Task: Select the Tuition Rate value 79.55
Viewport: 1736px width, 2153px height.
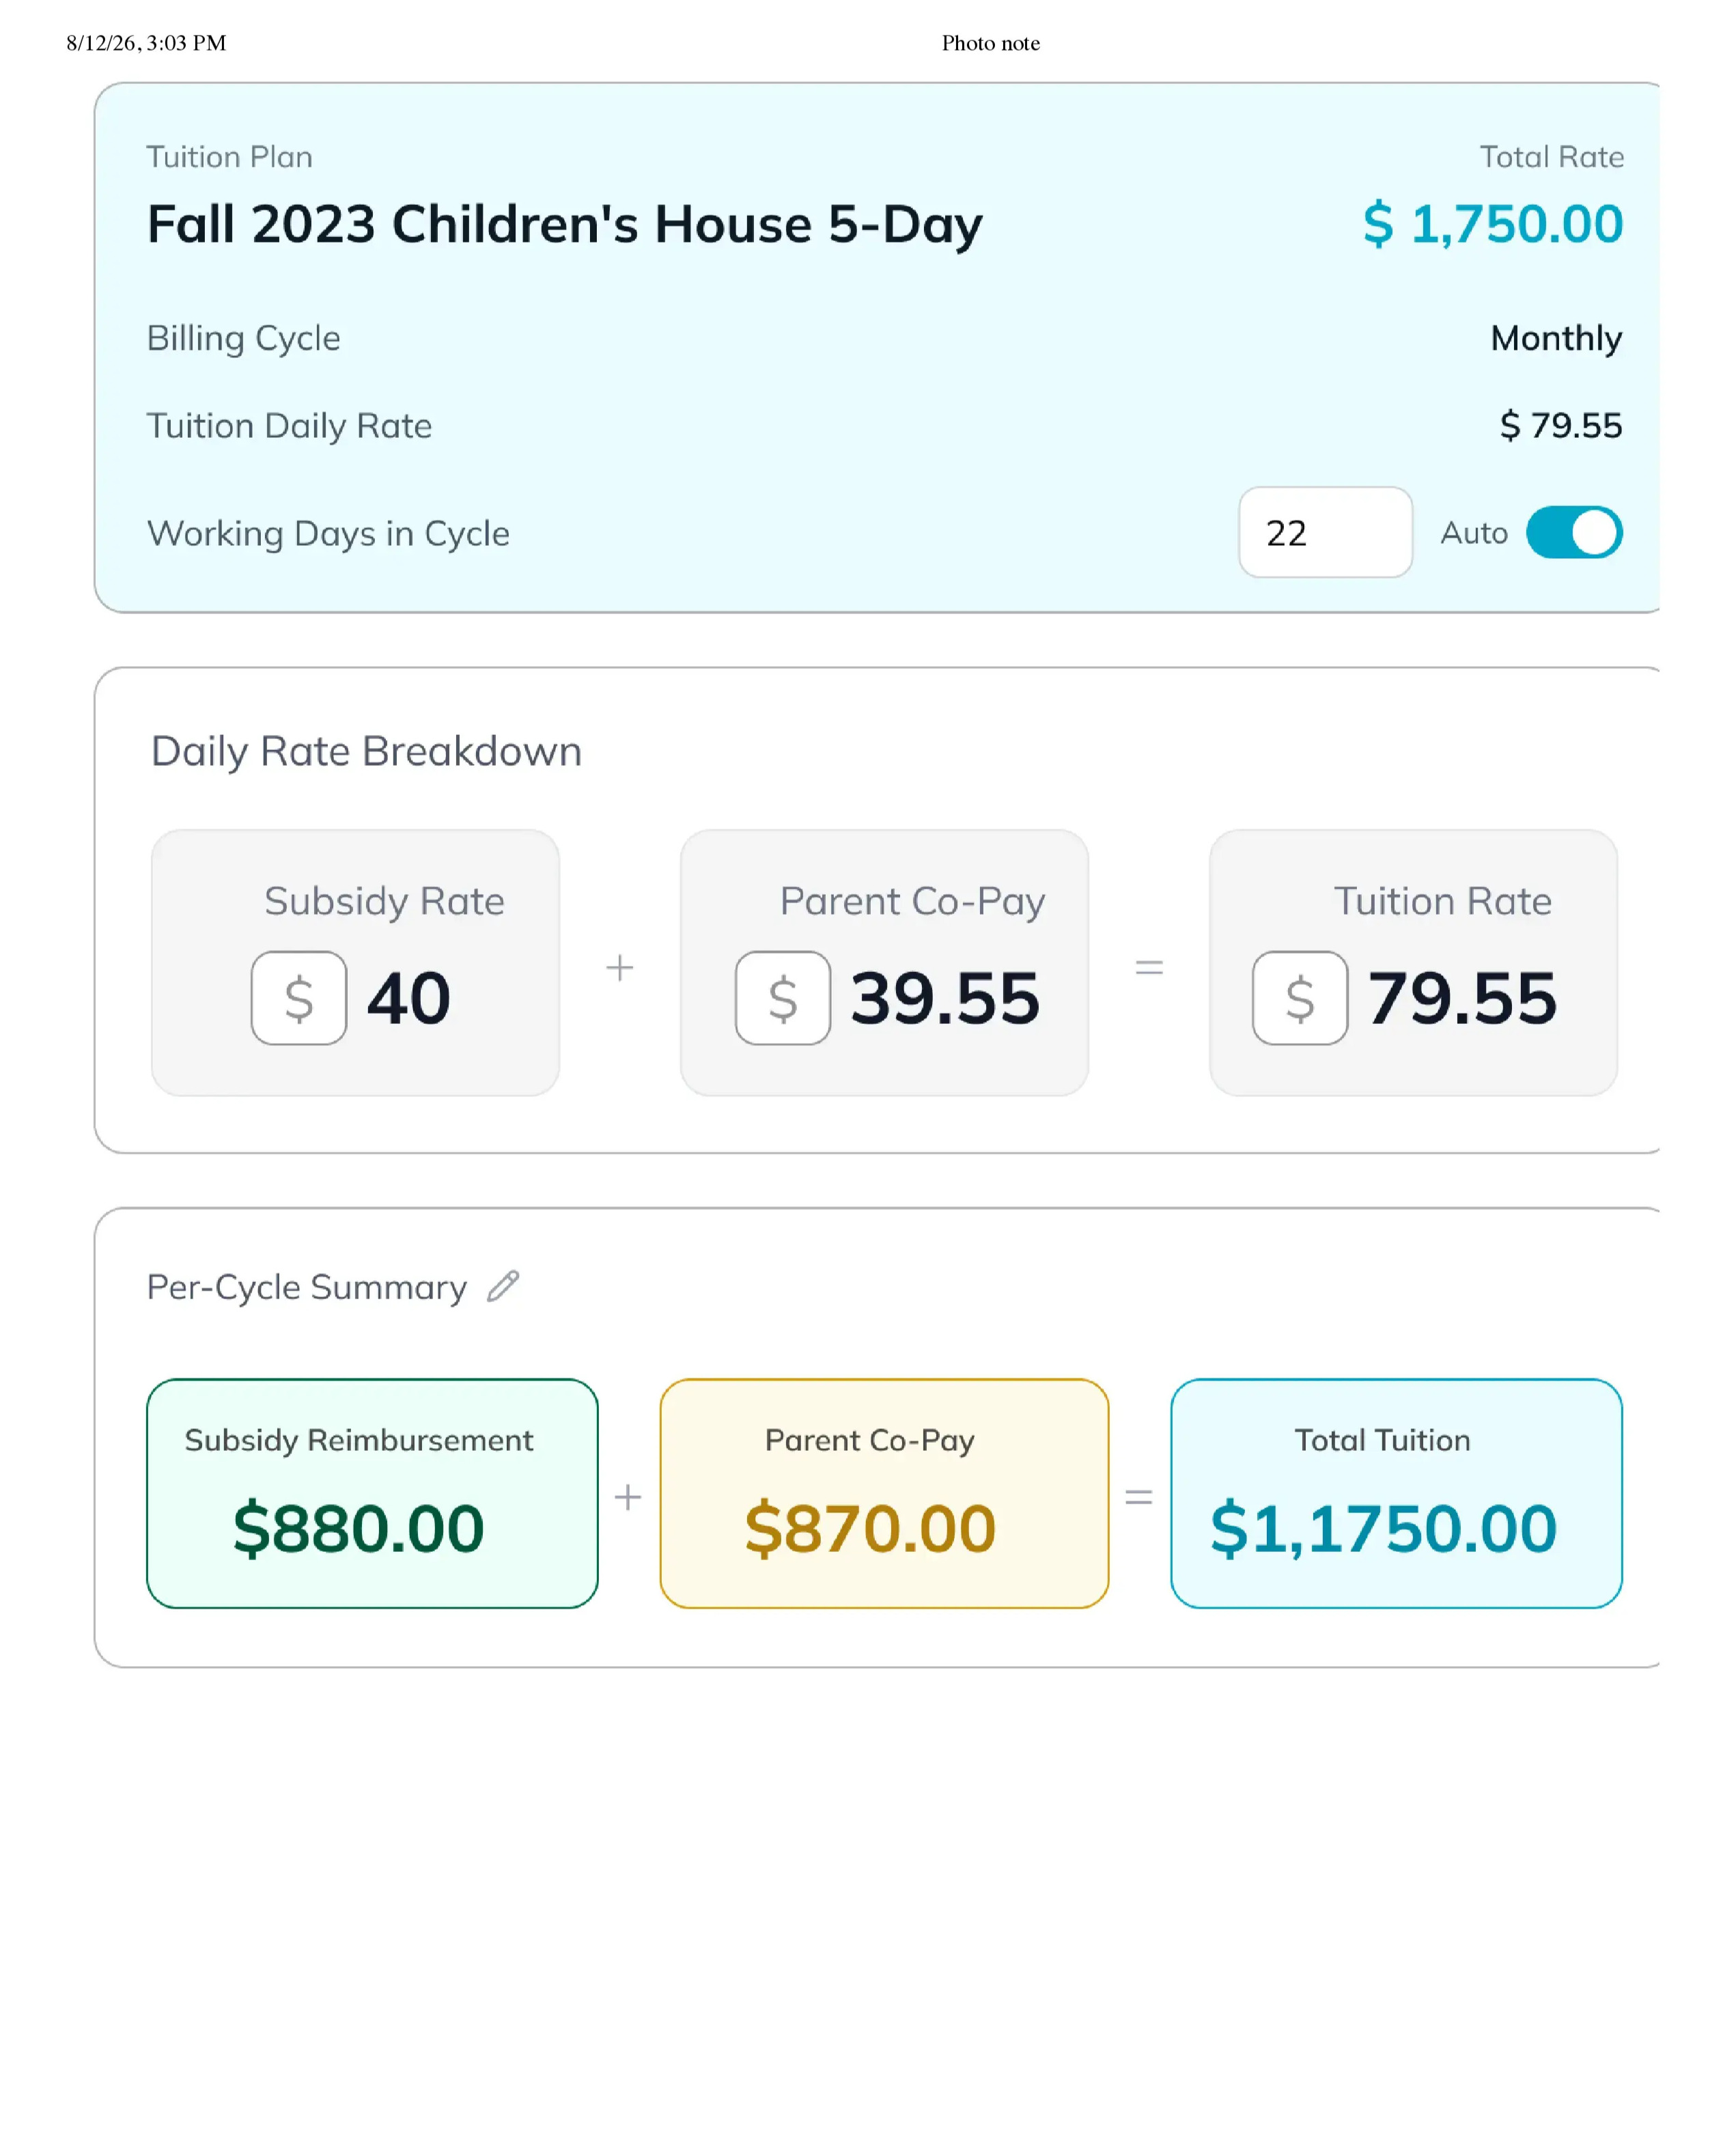Action: pyautogui.click(x=1462, y=998)
